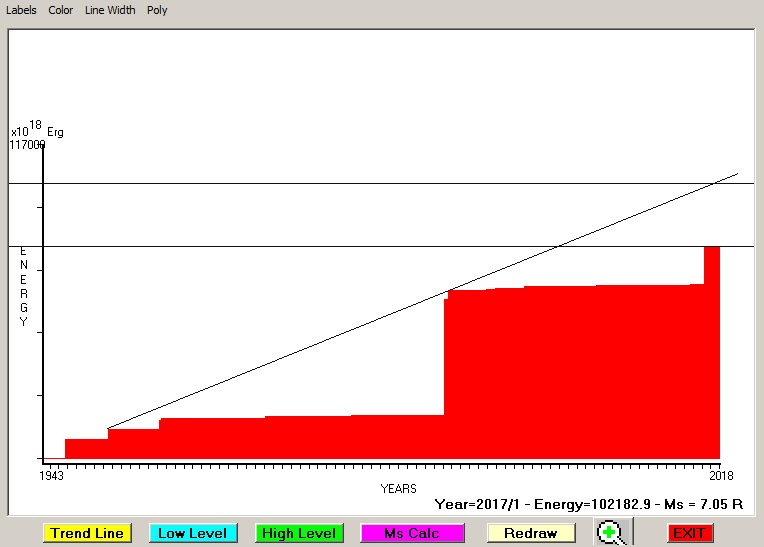The width and height of the screenshot is (764, 547).
Task: Open the Poly menu
Action: click(x=157, y=10)
